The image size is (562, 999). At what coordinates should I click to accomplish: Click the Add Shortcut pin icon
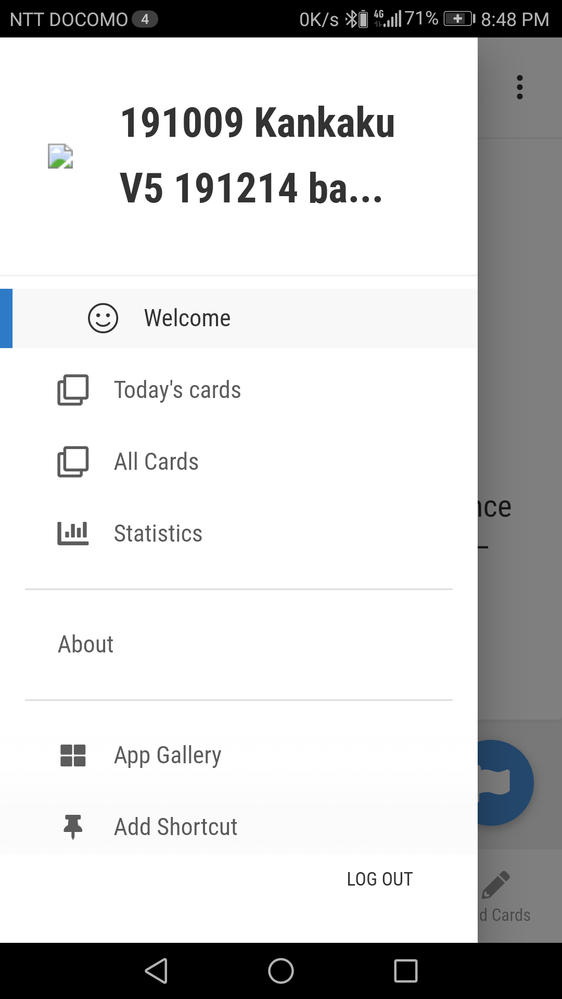[x=73, y=826]
